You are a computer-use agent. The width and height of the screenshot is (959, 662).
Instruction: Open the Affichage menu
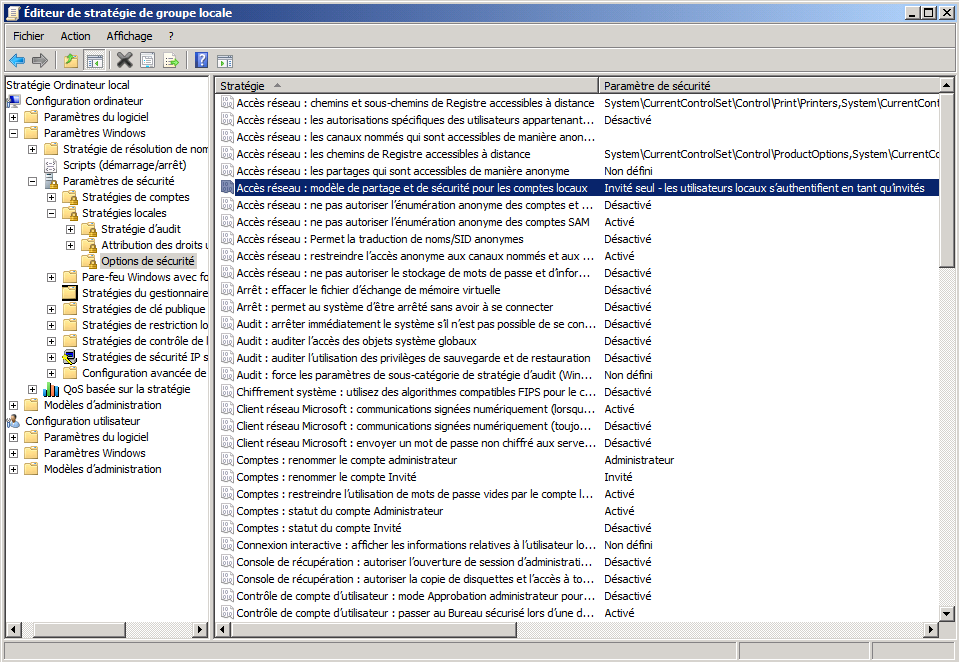click(129, 36)
